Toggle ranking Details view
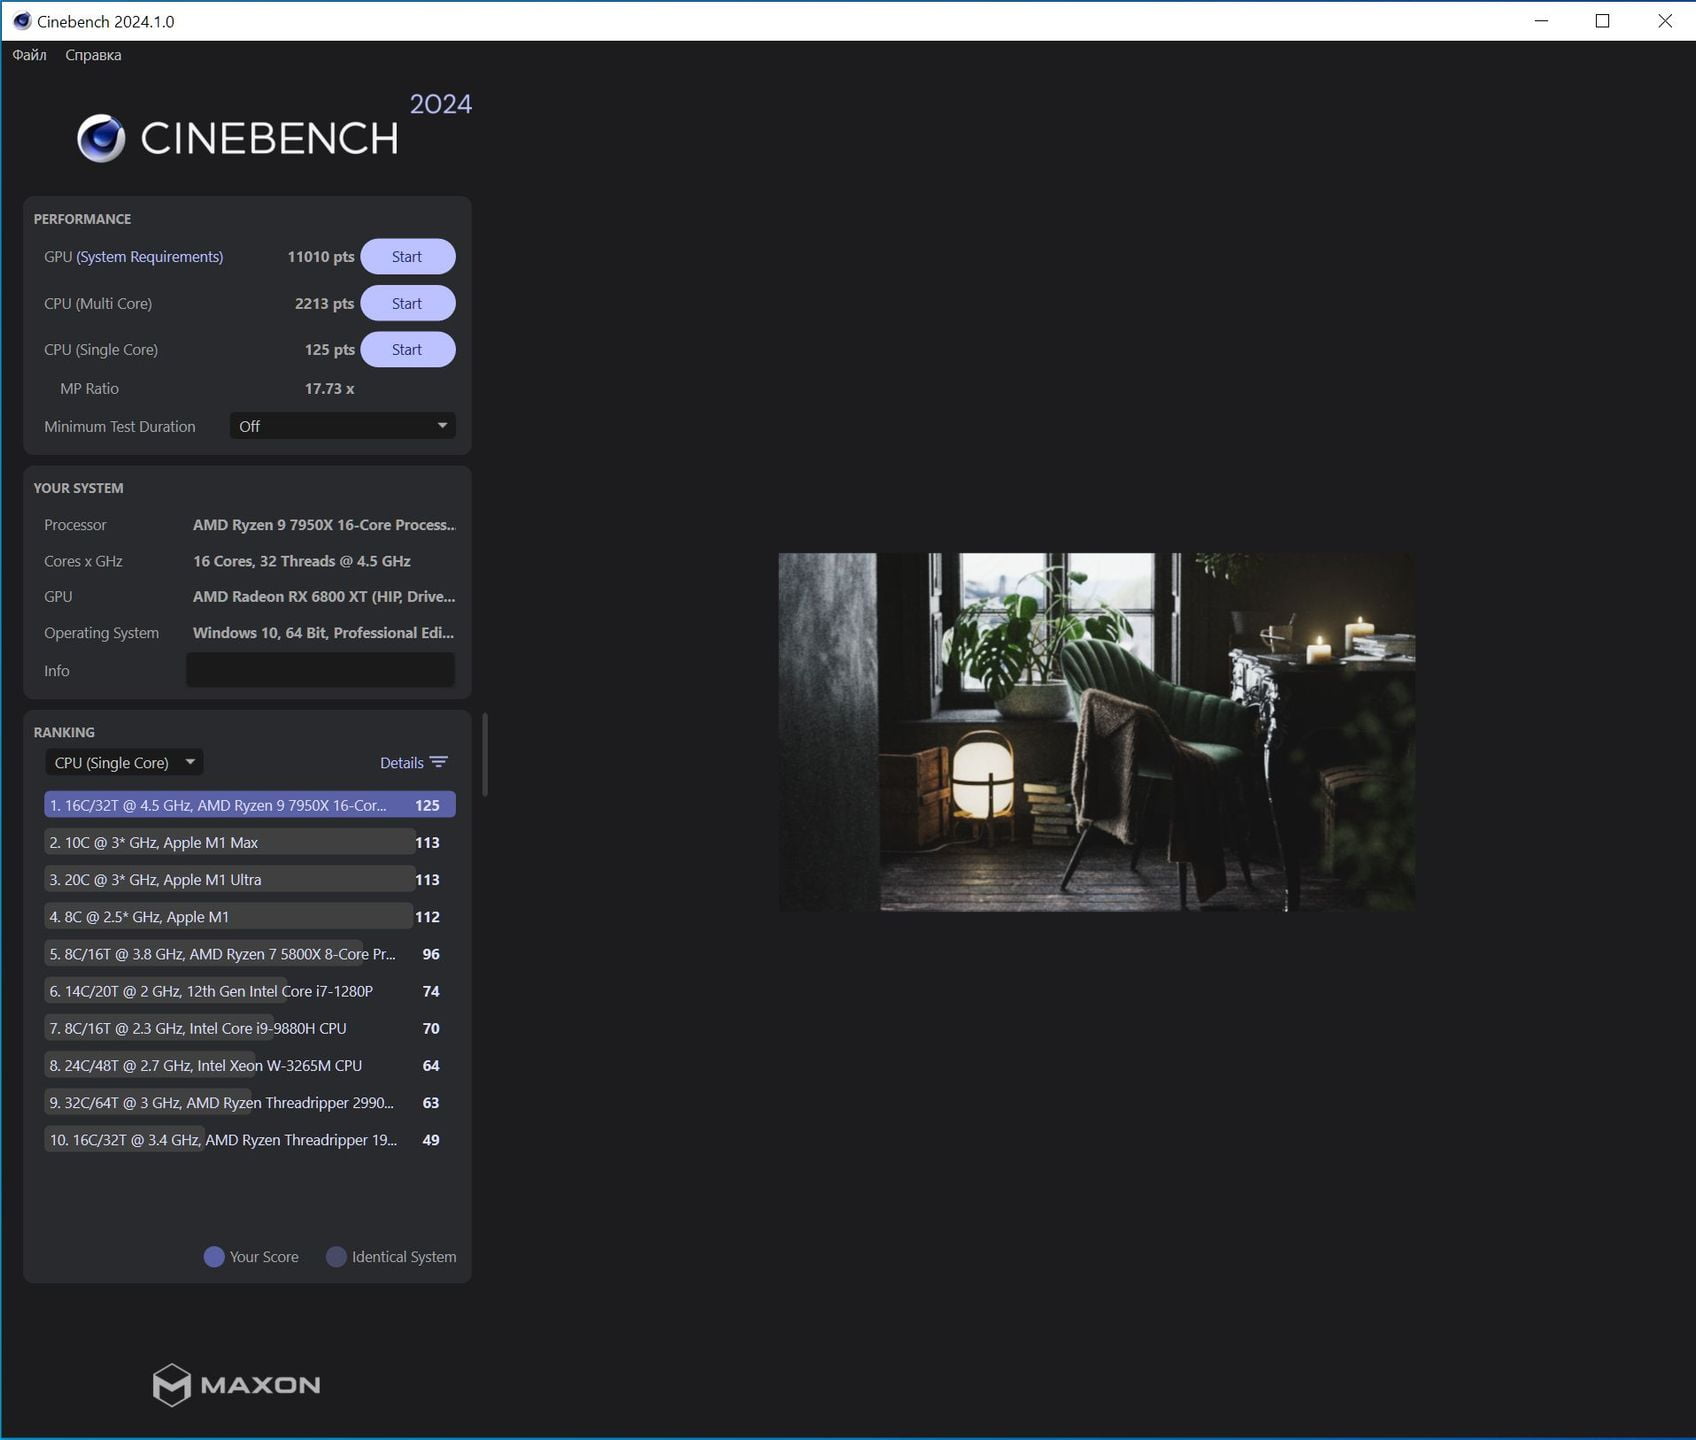1696x1440 pixels. click(x=413, y=763)
